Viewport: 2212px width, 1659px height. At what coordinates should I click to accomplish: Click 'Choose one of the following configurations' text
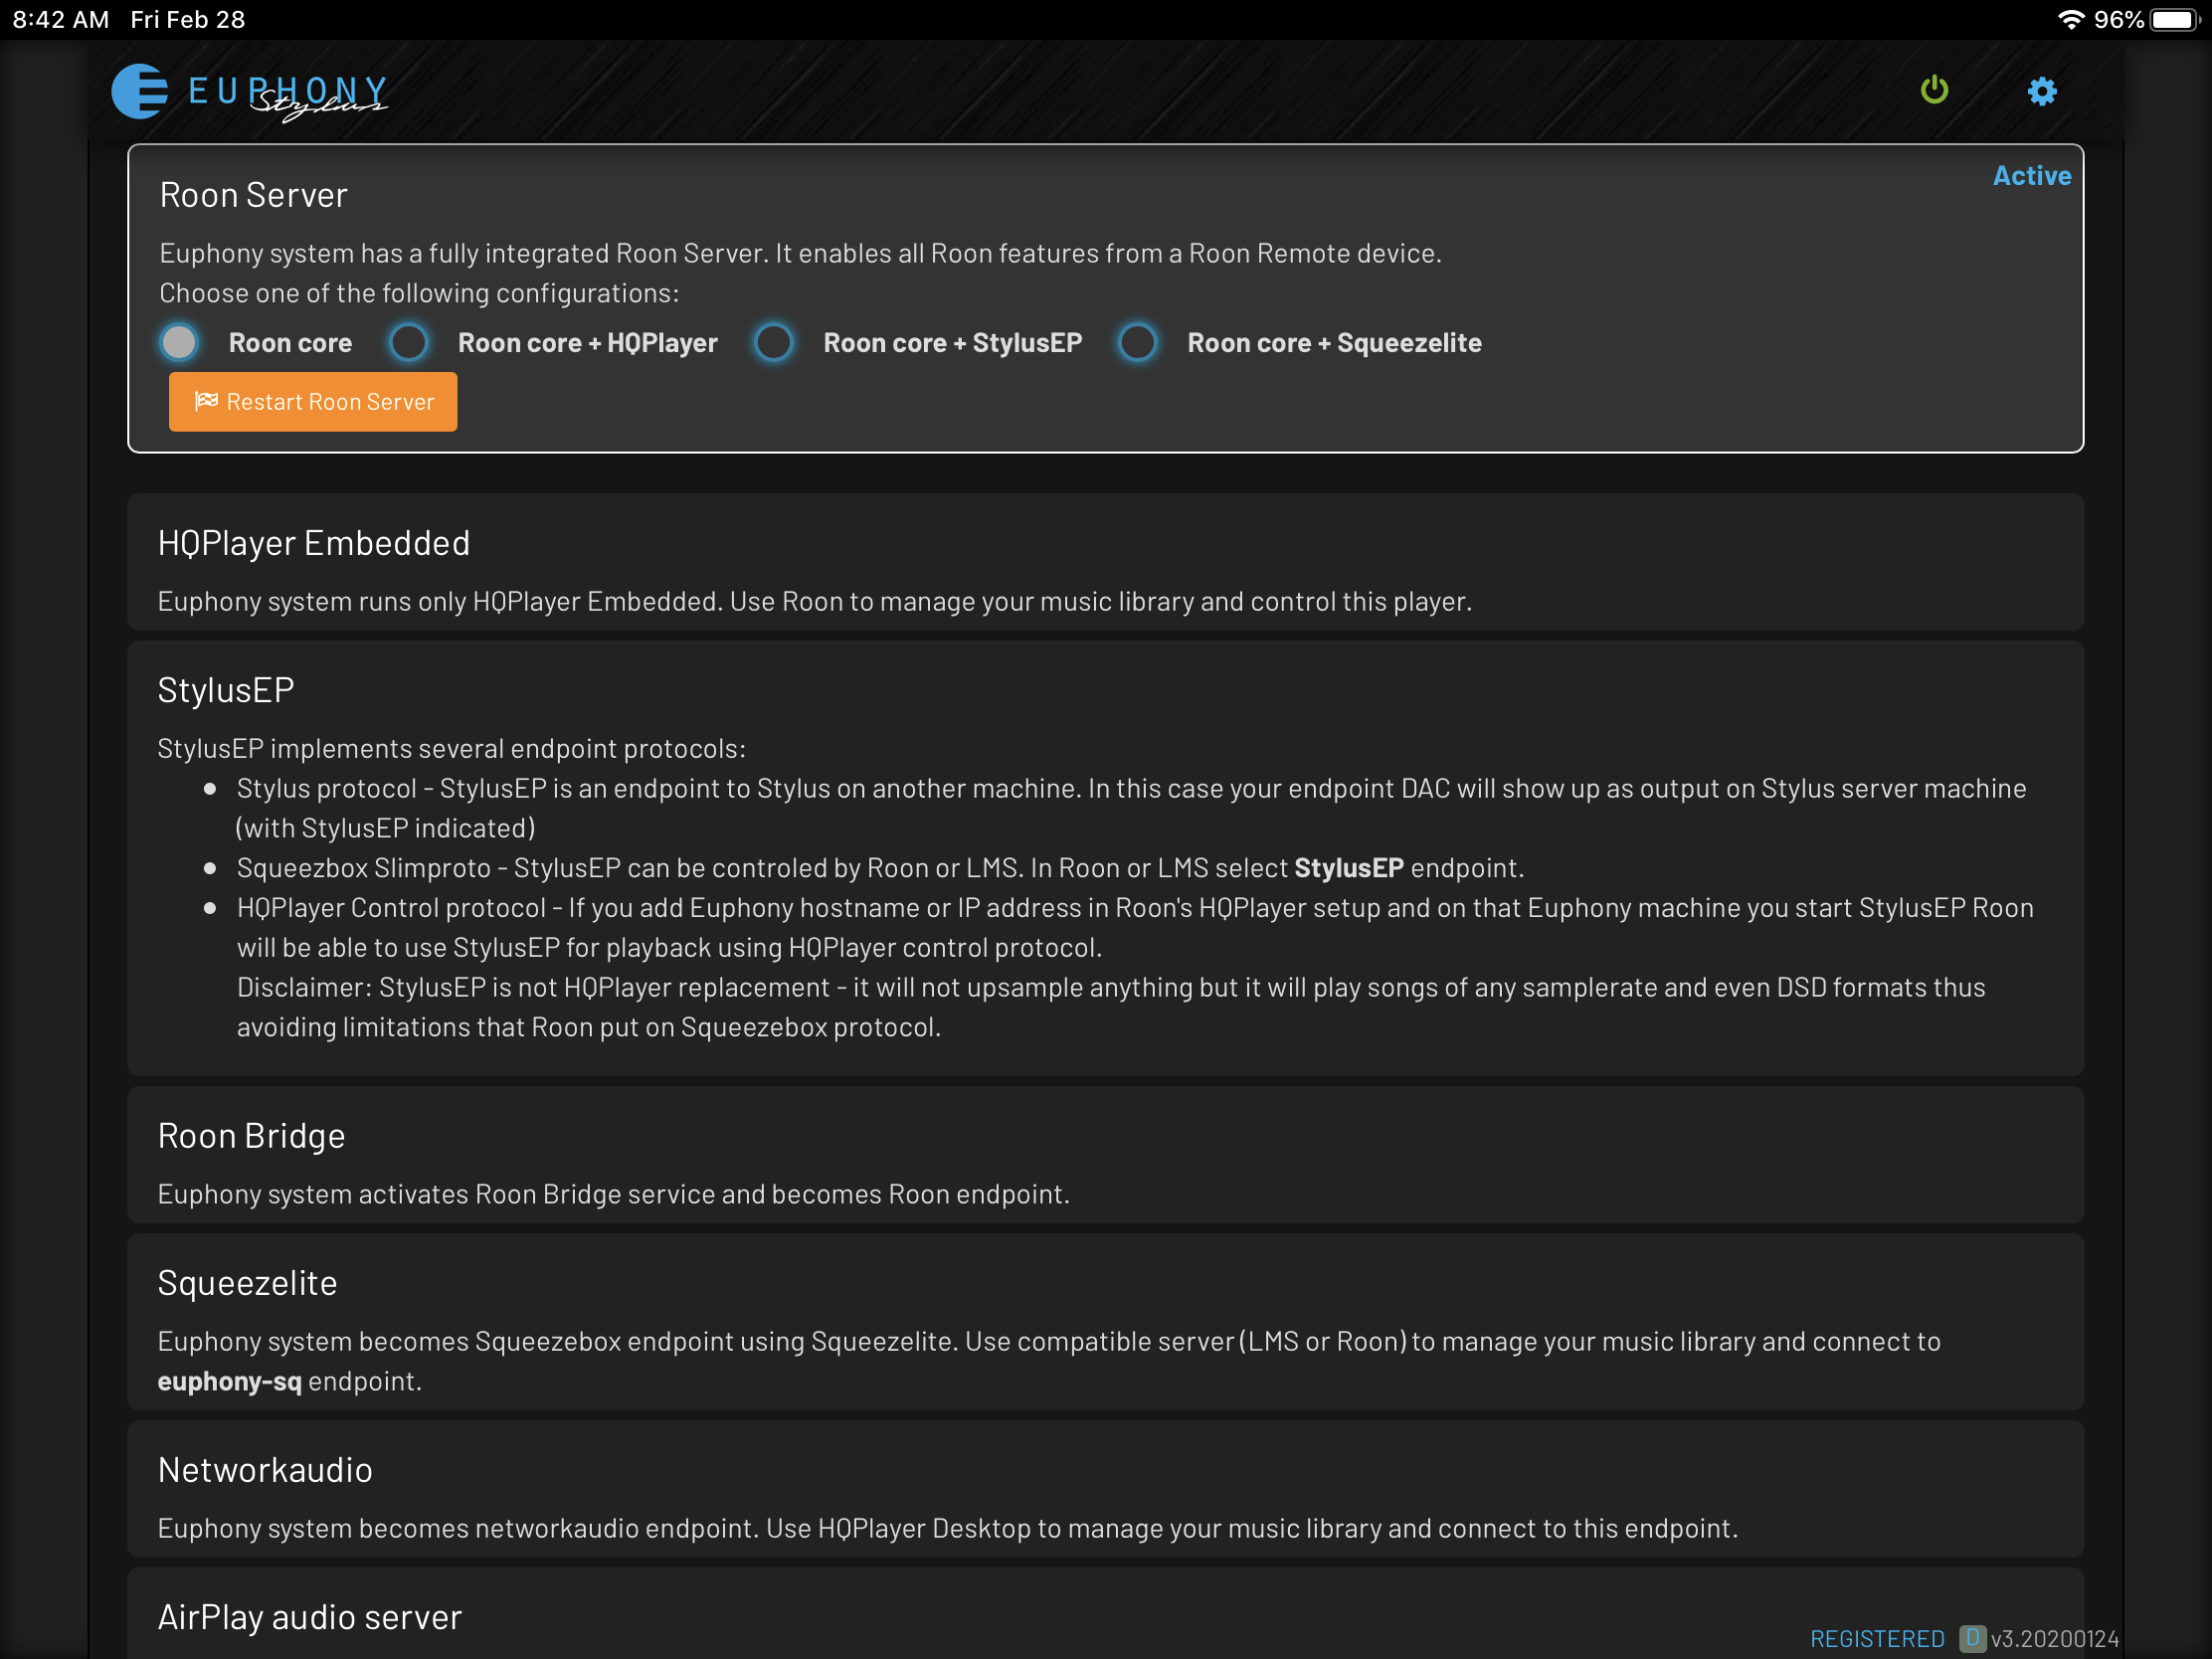coord(419,293)
